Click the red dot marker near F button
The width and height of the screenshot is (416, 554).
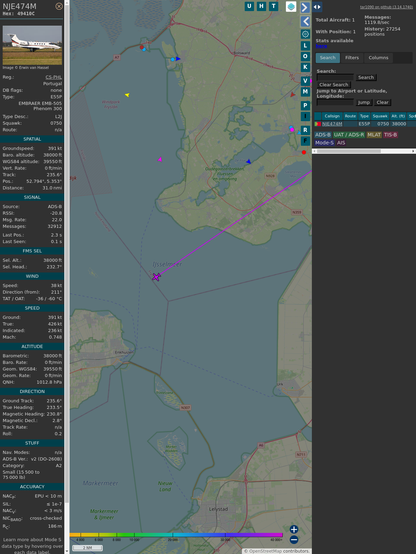(304, 152)
